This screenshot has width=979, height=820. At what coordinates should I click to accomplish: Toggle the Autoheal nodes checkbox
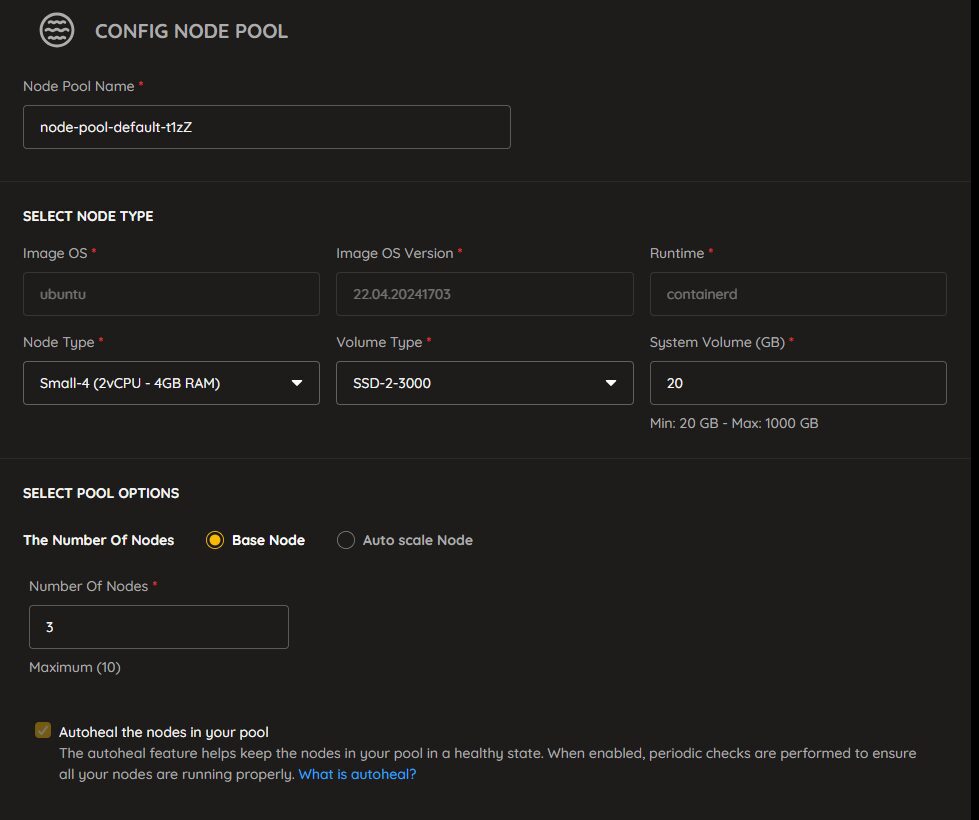point(43,730)
